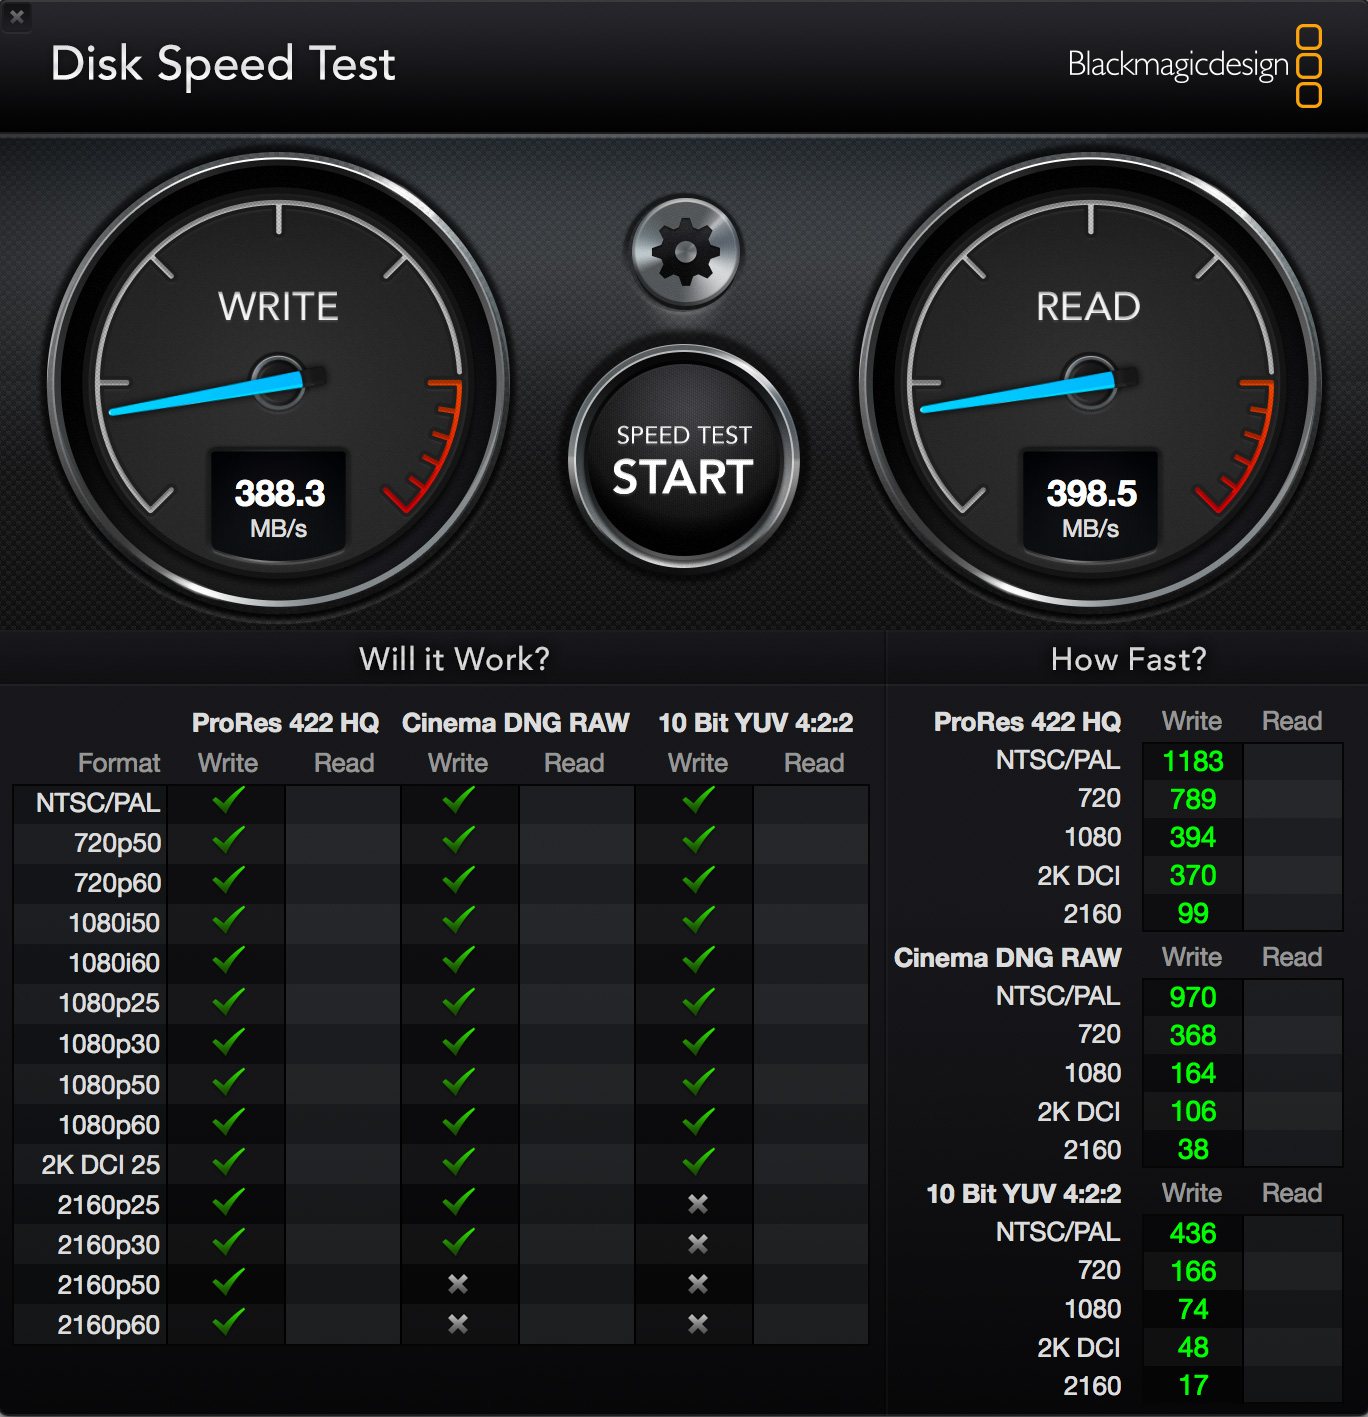Click the 10 Bit YUV write checkmark for 2K DCI 25
This screenshot has width=1368, height=1417.
click(698, 1162)
